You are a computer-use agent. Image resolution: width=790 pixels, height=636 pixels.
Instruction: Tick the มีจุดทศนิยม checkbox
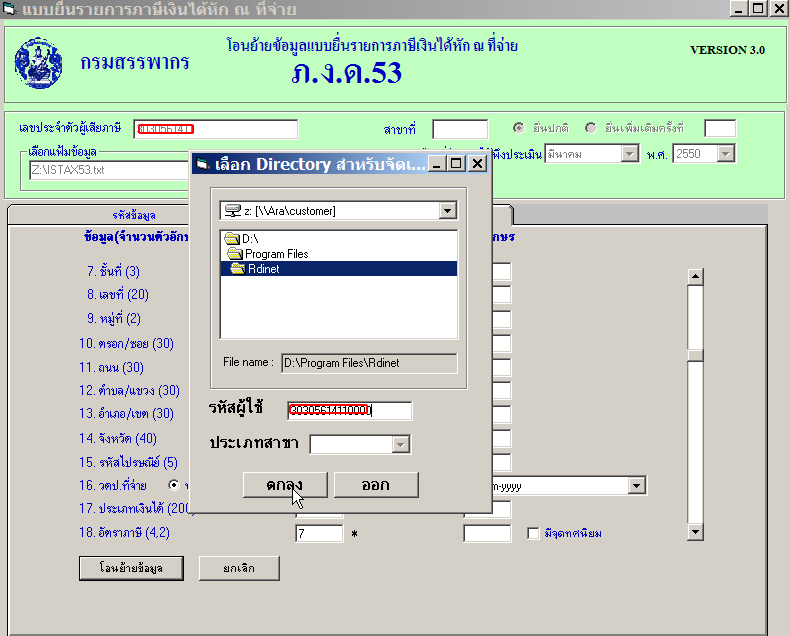click(x=533, y=533)
